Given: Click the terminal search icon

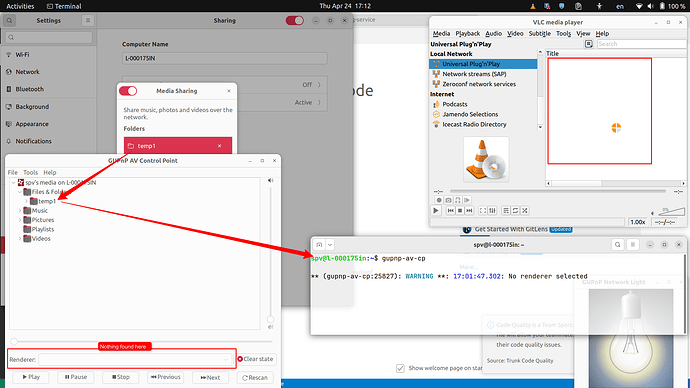Looking at the screenshot, I should point(617,245).
